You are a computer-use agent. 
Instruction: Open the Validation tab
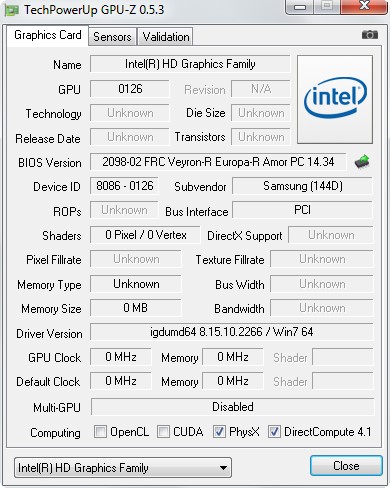pos(166,37)
